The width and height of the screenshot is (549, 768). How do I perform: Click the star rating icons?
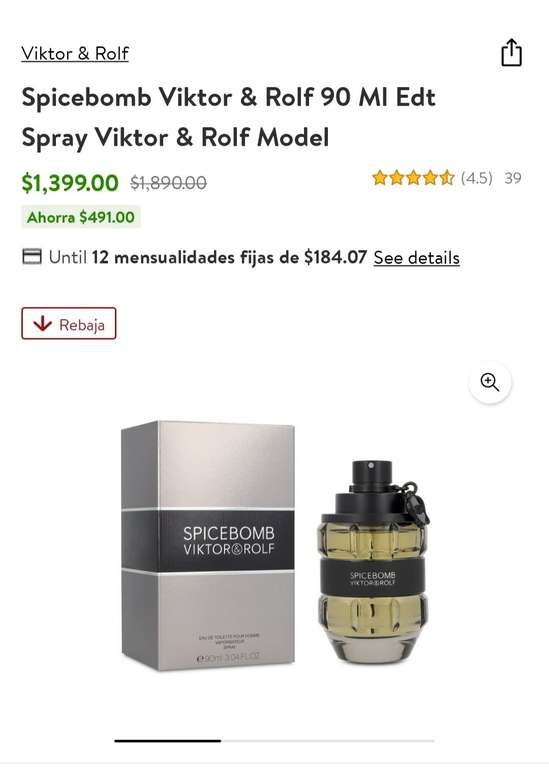pos(413,177)
